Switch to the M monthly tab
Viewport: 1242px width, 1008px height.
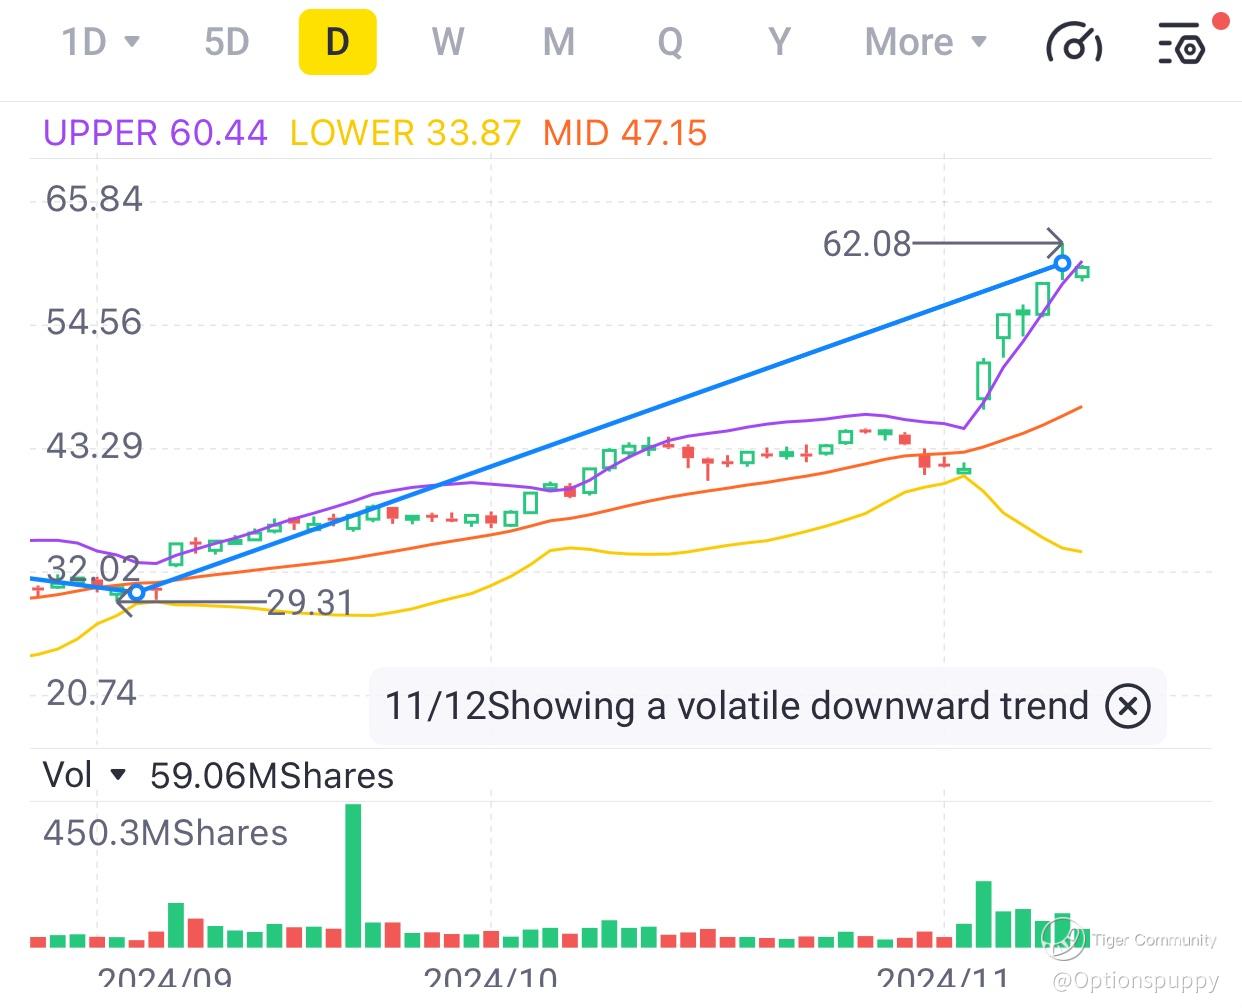point(559,42)
